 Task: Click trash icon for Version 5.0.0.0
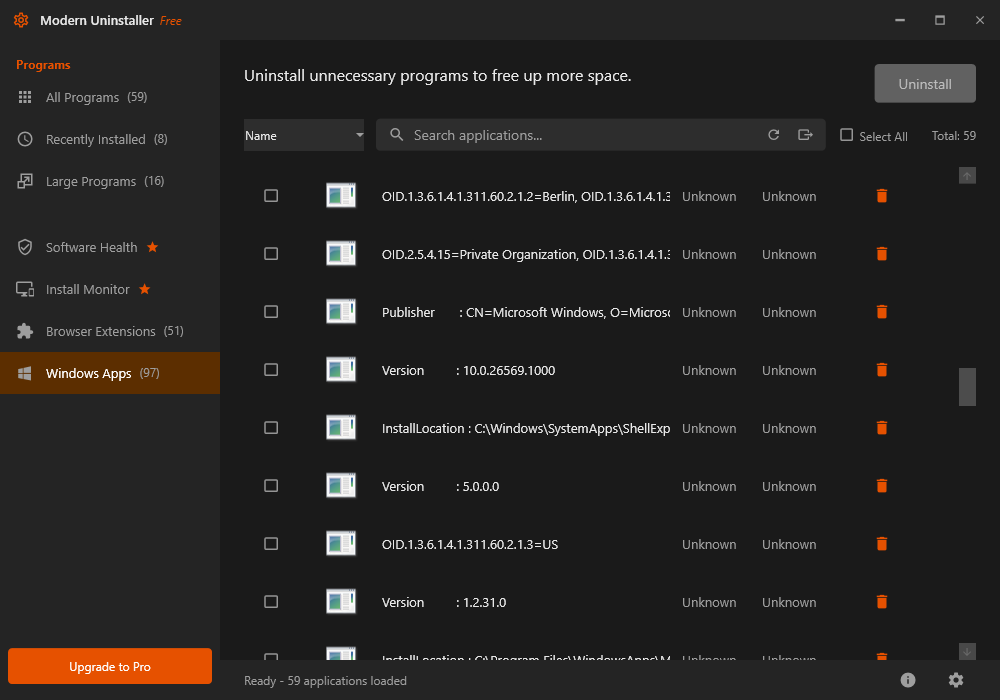point(882,486)
